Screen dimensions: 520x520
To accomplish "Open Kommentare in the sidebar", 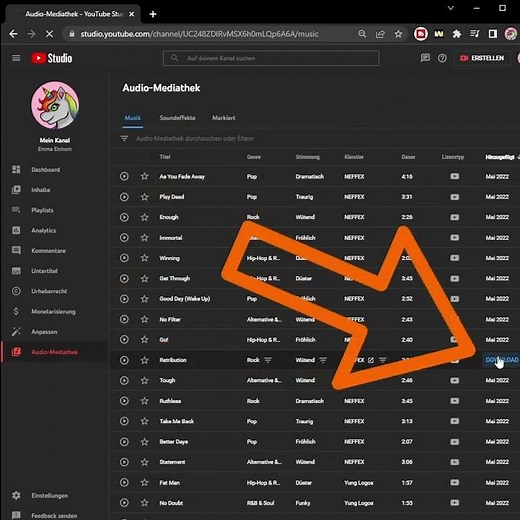I will 53,250.
